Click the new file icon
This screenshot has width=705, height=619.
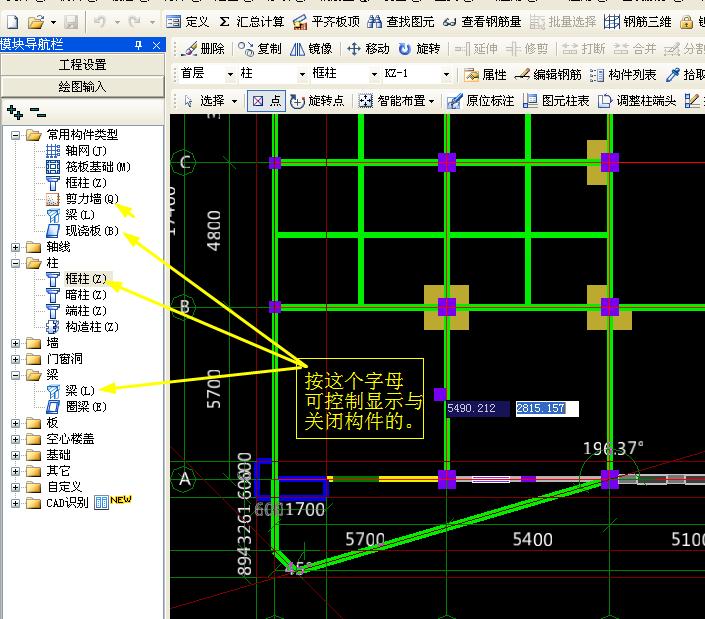(x=13, y=22)
